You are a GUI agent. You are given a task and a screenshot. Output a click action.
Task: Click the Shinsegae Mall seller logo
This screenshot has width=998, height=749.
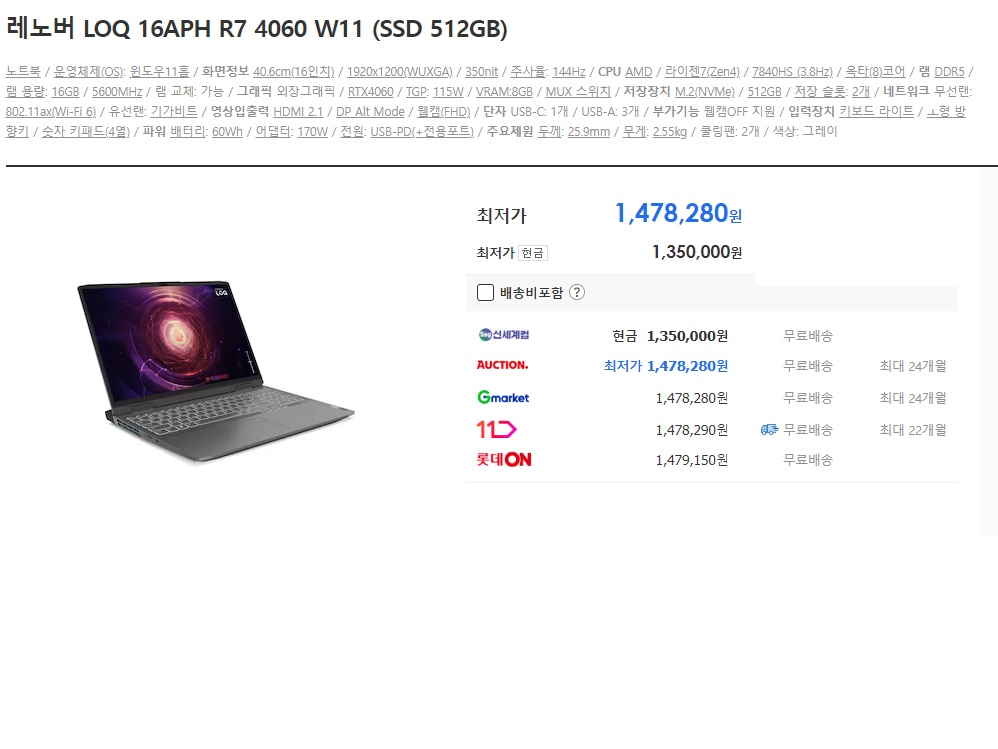click(x=503, y=335)
